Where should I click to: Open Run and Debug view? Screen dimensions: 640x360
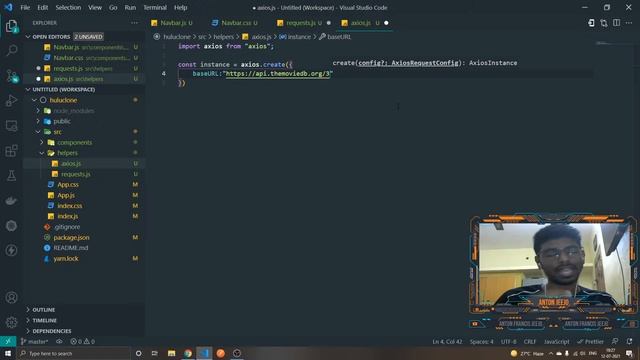[11, 100]
